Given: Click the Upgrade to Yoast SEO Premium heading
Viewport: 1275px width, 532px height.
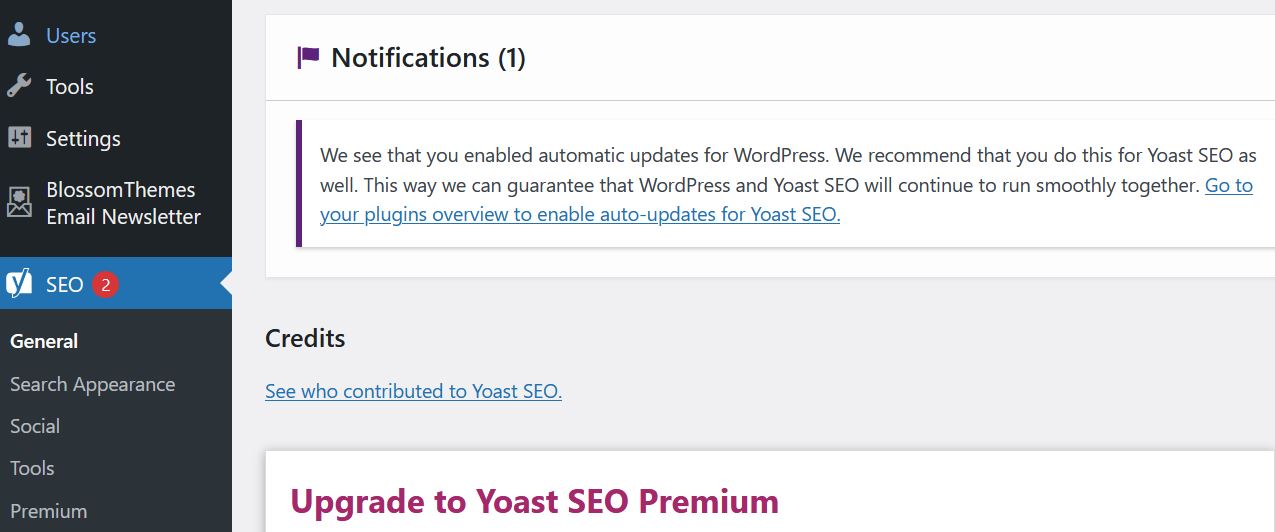Looking at the screenshot, I should click(534, 500).
